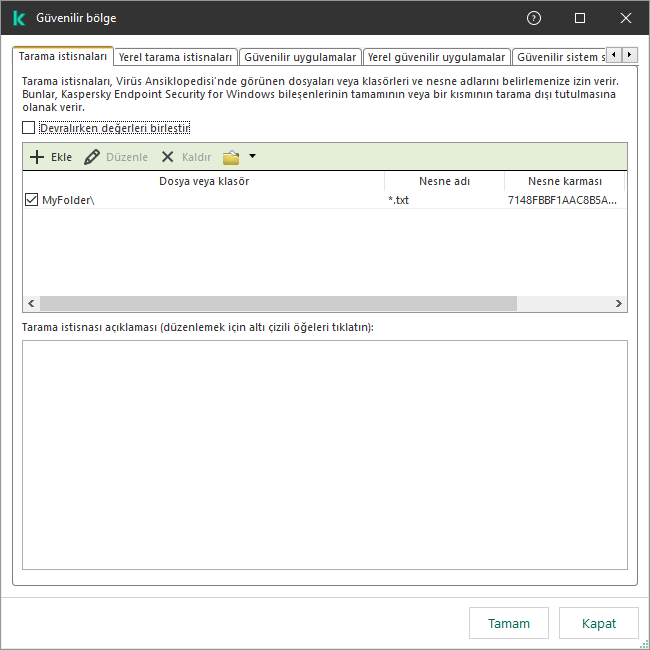Click the import/export folder icon
The height and width of the screenshot is (650, 650).
(x=231, y=157)
